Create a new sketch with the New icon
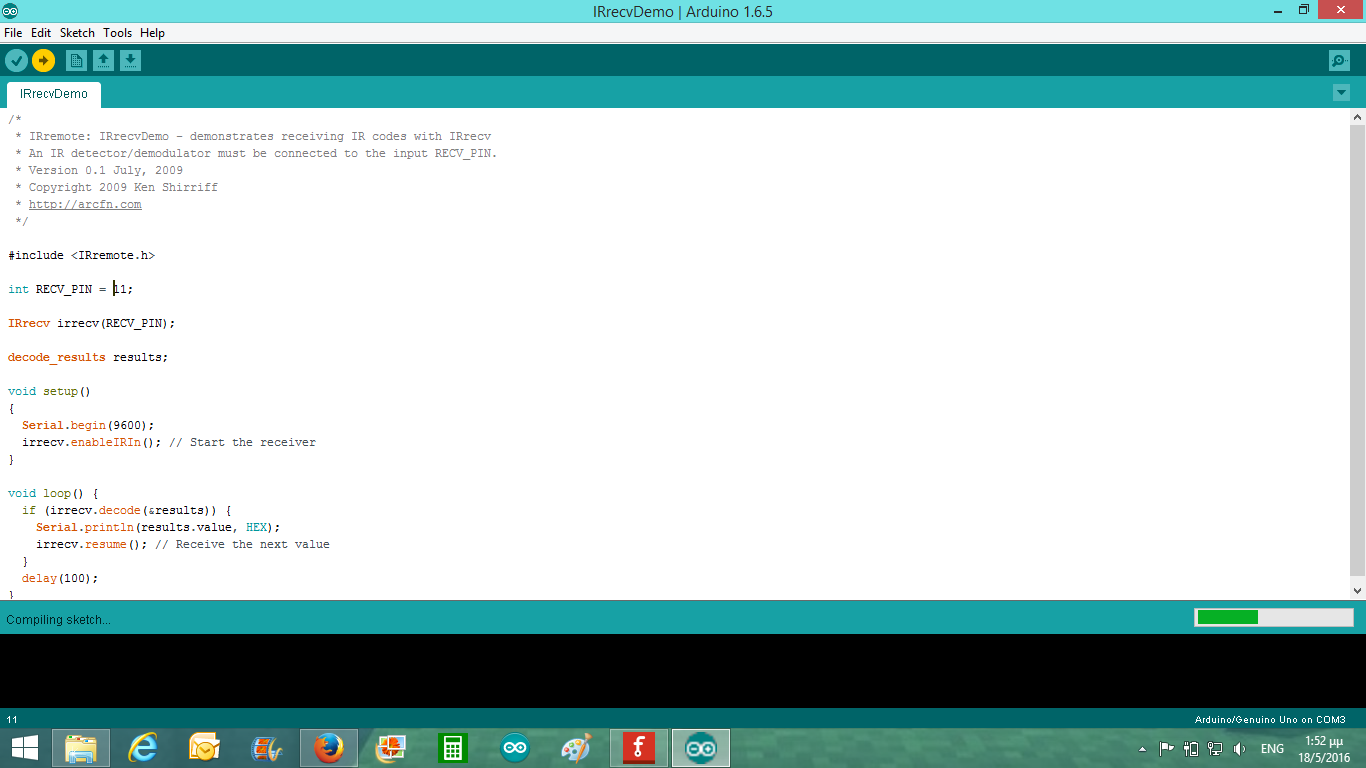This screenshot has width=1366, height=768. 76,61
